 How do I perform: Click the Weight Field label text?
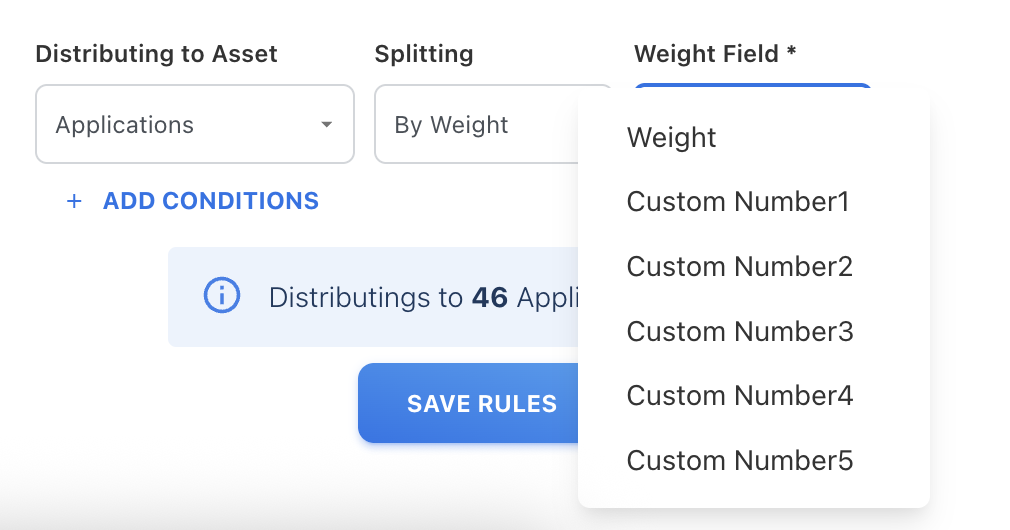coord(706,54)
